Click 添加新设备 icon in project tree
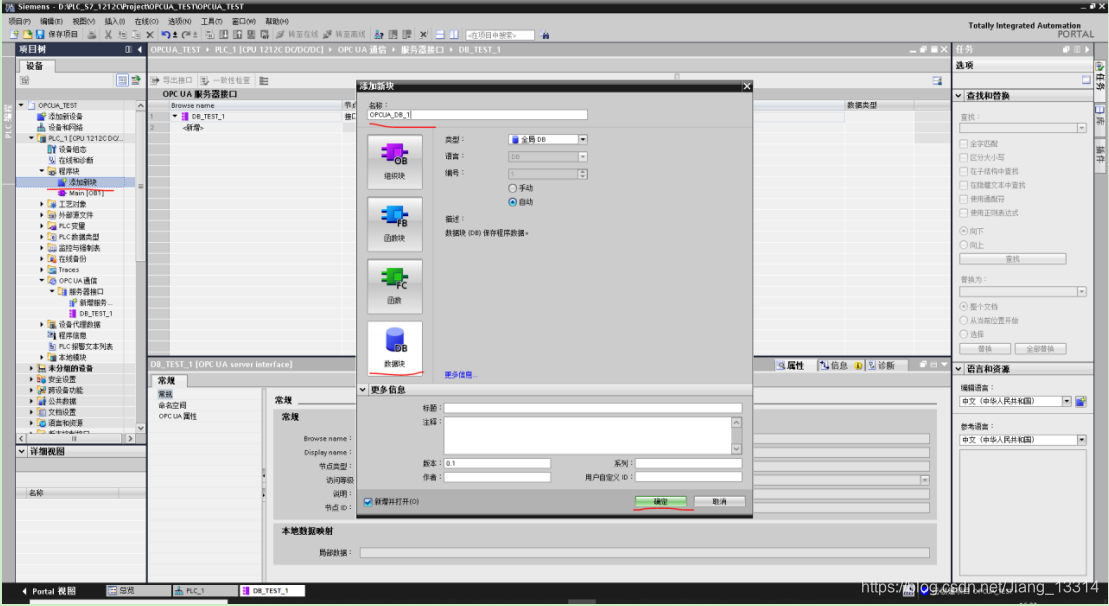1109x606 pixels. click(41, 116)
